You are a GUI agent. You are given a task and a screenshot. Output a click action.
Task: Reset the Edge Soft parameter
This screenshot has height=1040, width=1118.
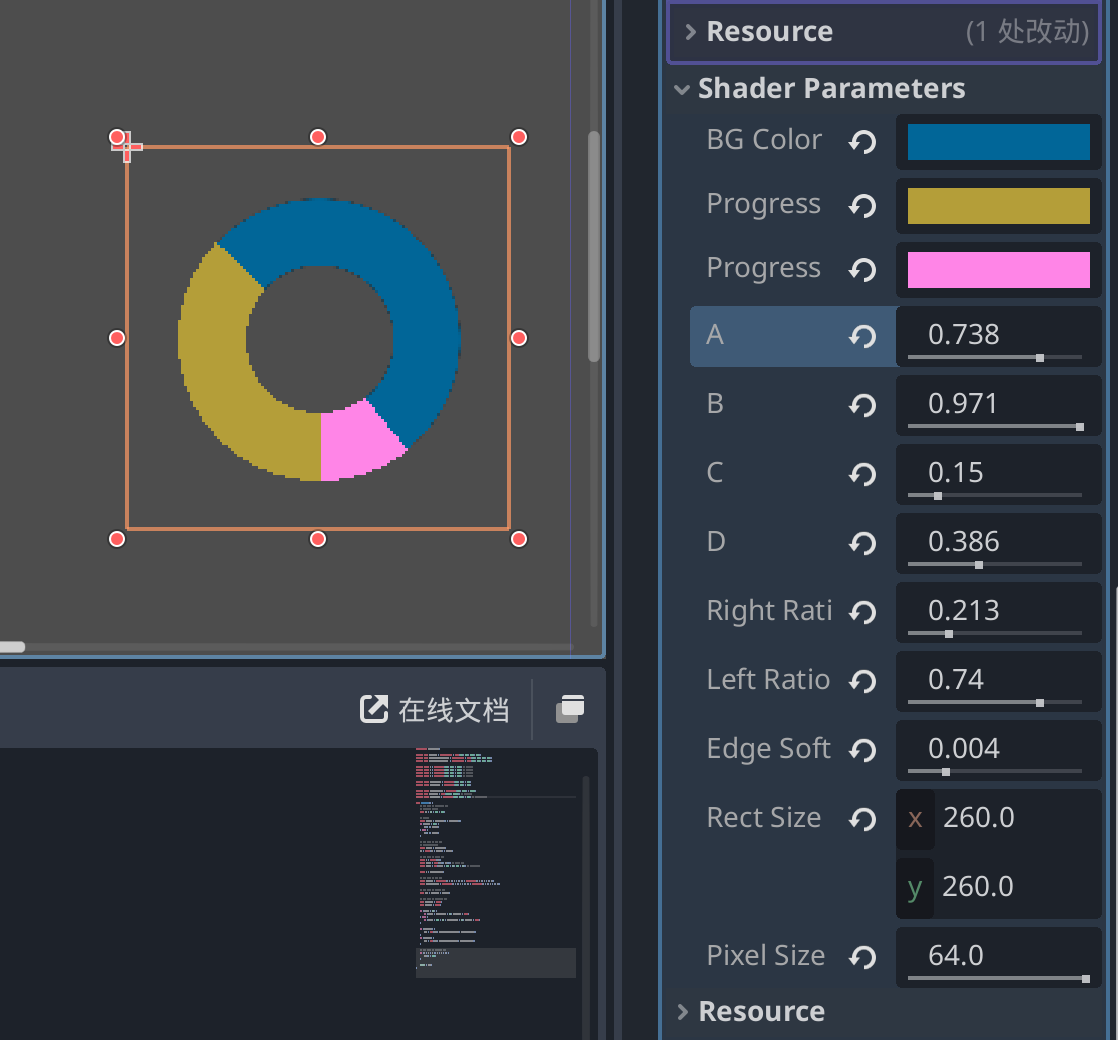[862, 750]
